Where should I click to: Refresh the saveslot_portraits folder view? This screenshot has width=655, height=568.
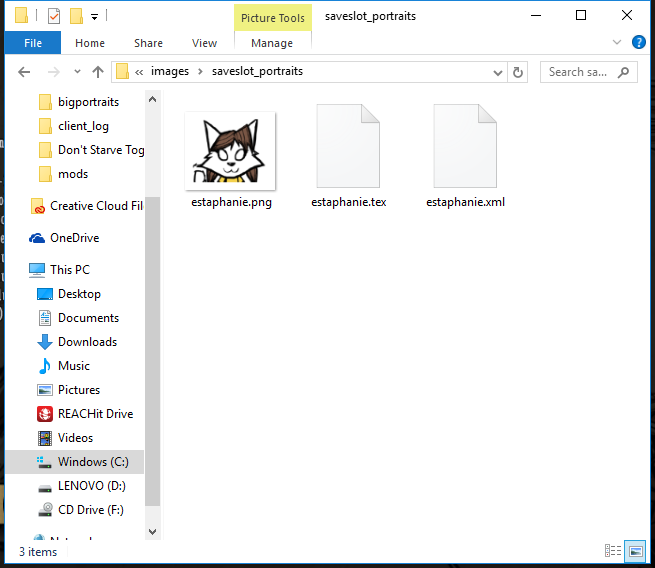point(518,72)
